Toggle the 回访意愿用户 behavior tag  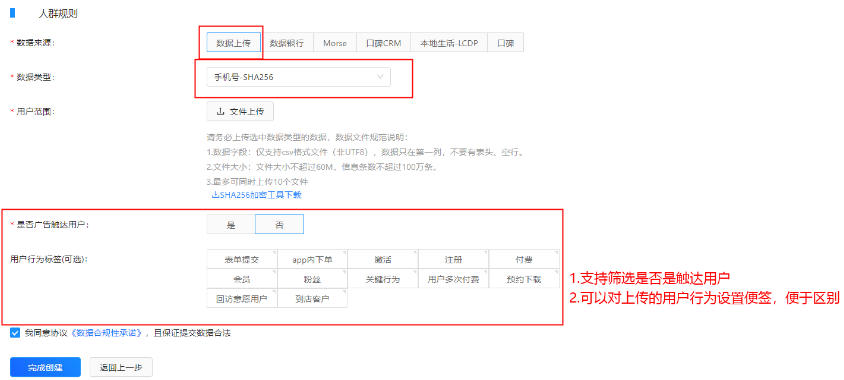242,298
